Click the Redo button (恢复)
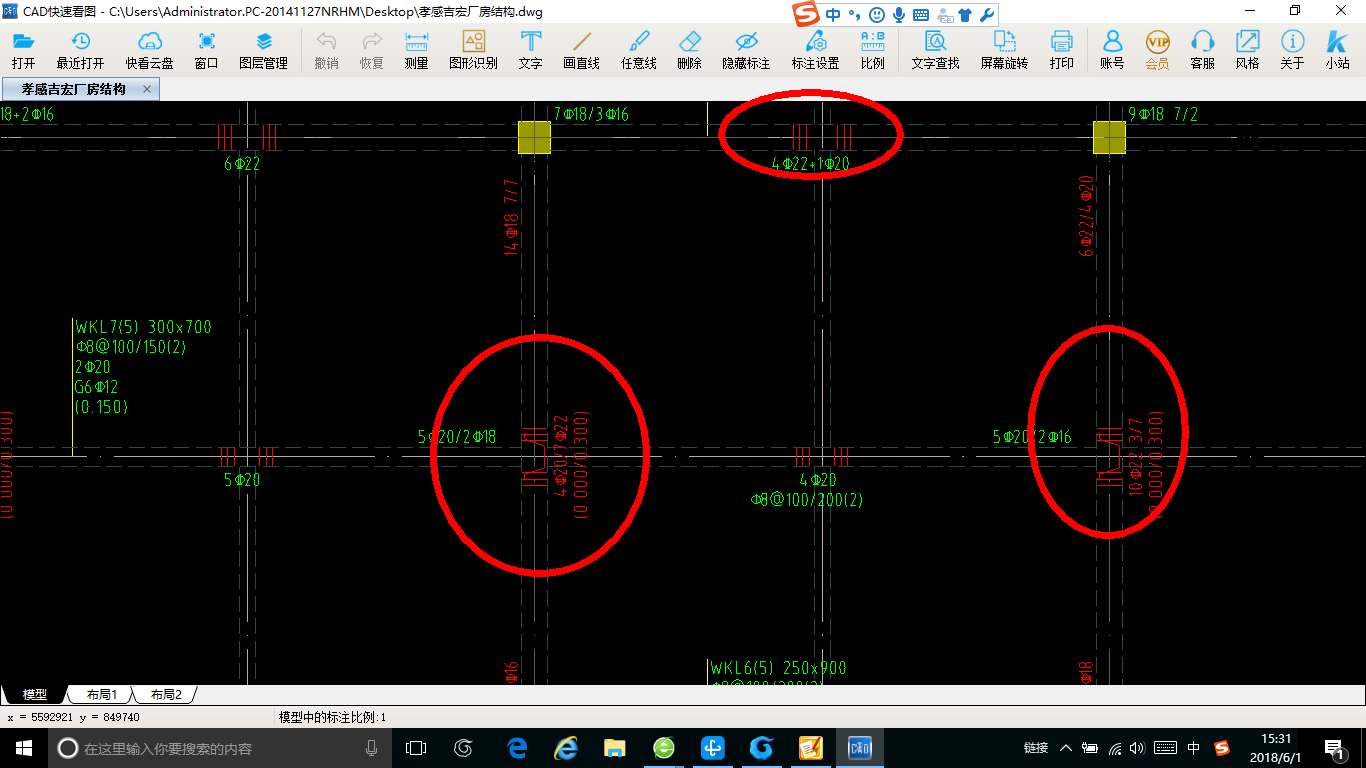 [x=371, y=50]
